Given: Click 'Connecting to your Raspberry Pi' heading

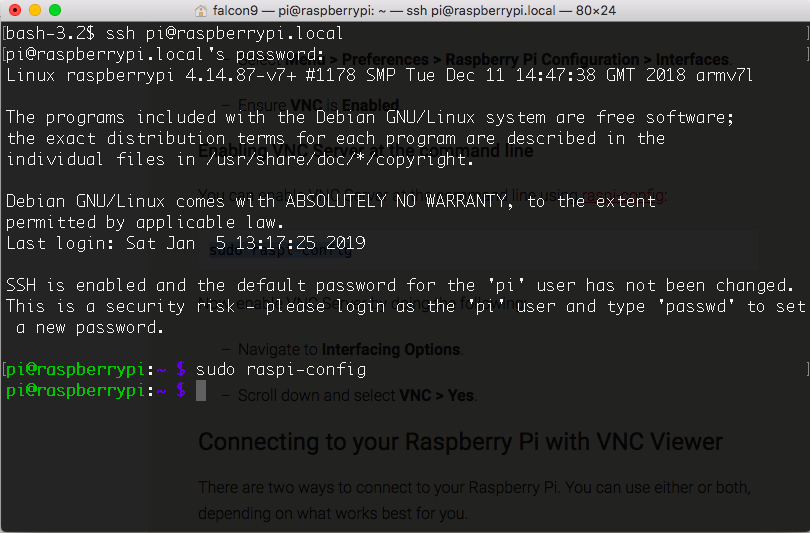Looking at the screenshot, I should point(460,441).
